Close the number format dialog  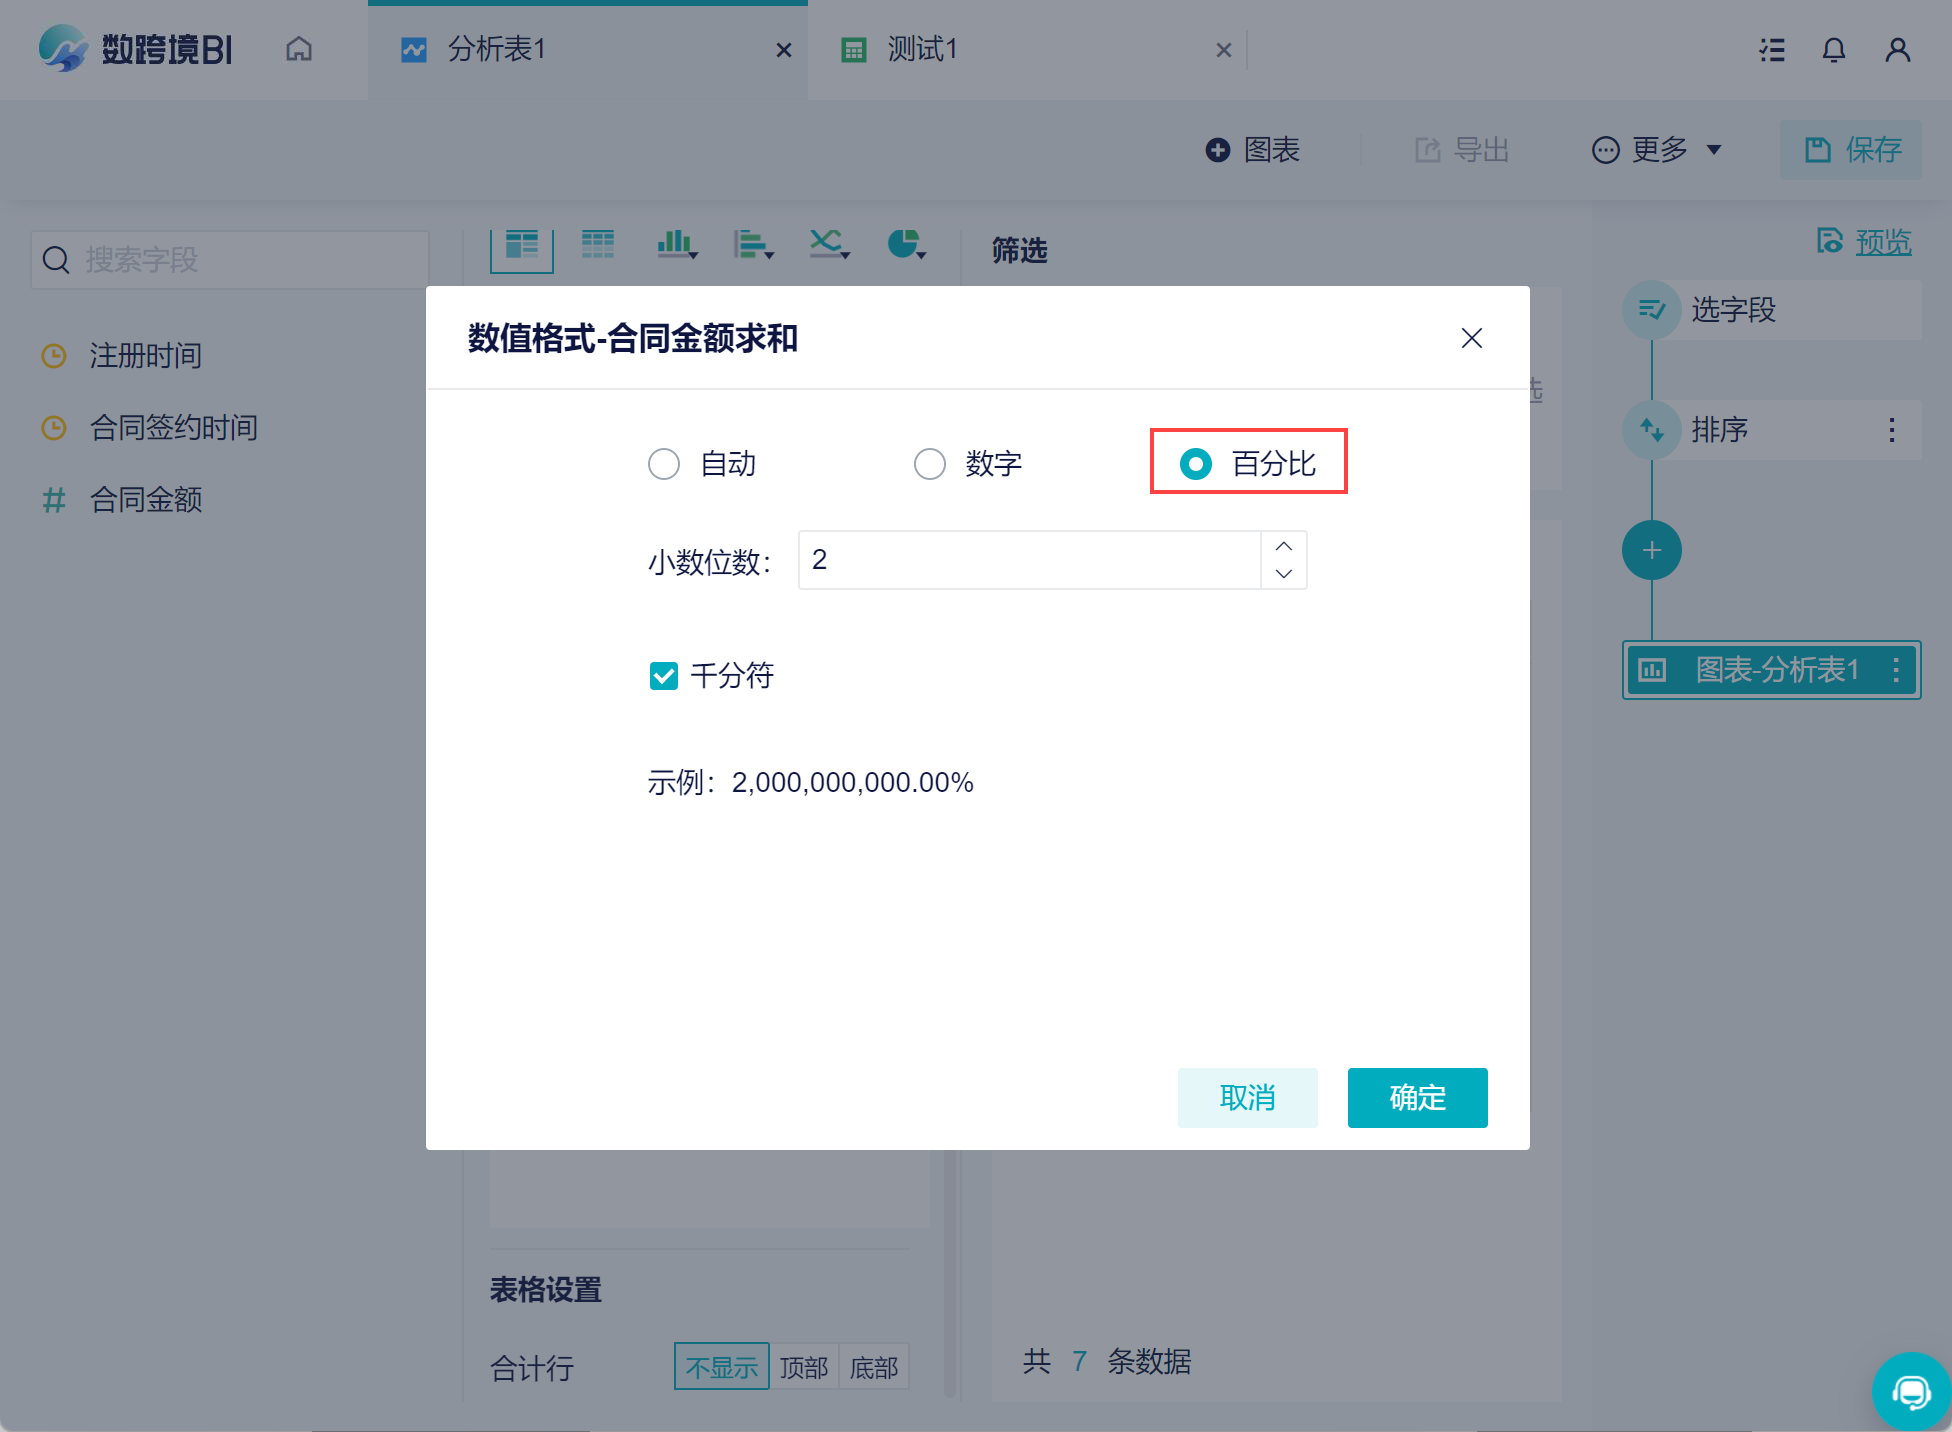[x=1471, y=338]
